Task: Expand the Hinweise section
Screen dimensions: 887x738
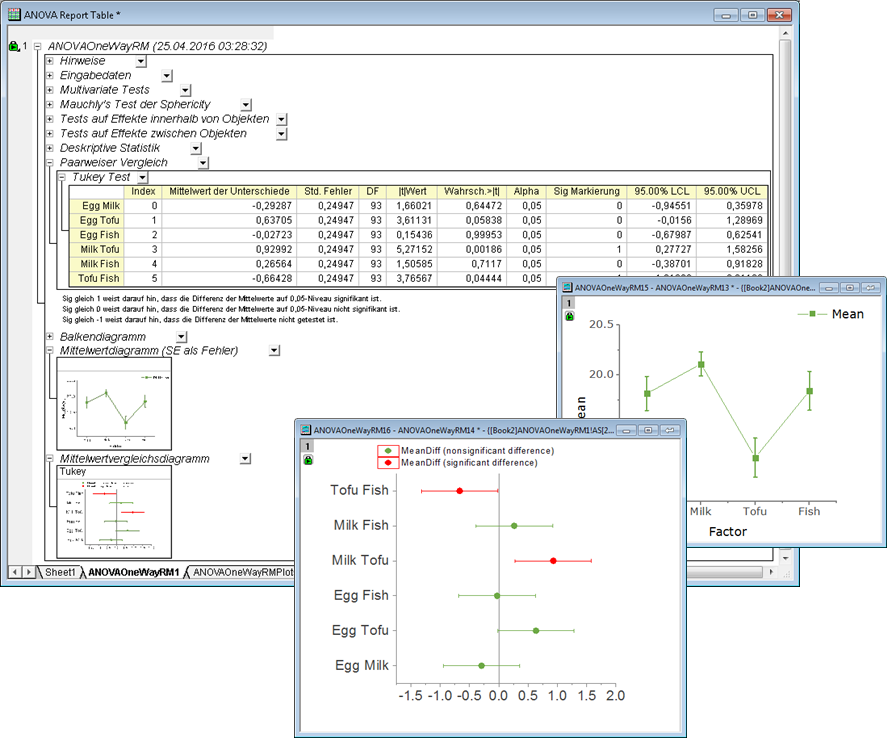Action: (x=50, y=61)
